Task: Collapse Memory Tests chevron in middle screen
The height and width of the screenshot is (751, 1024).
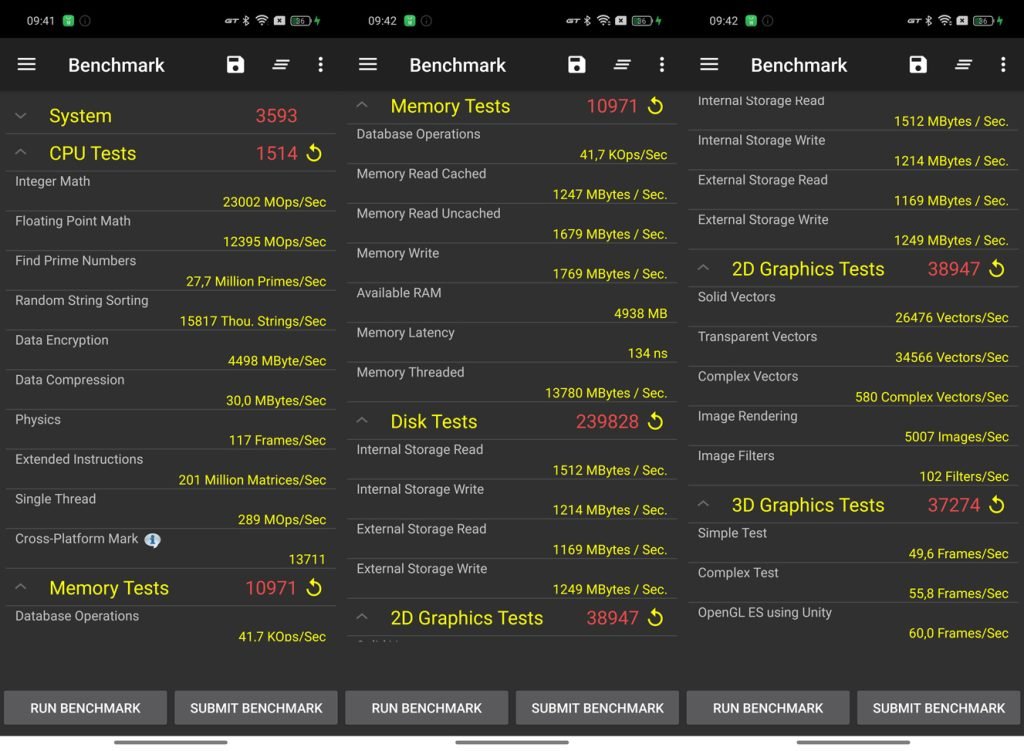Action: point(362,105)
